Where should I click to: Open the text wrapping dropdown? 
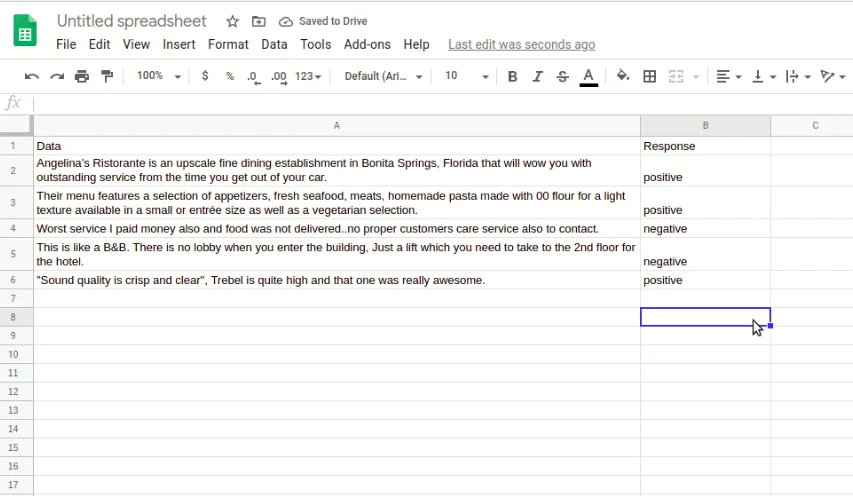coord(798,77)
